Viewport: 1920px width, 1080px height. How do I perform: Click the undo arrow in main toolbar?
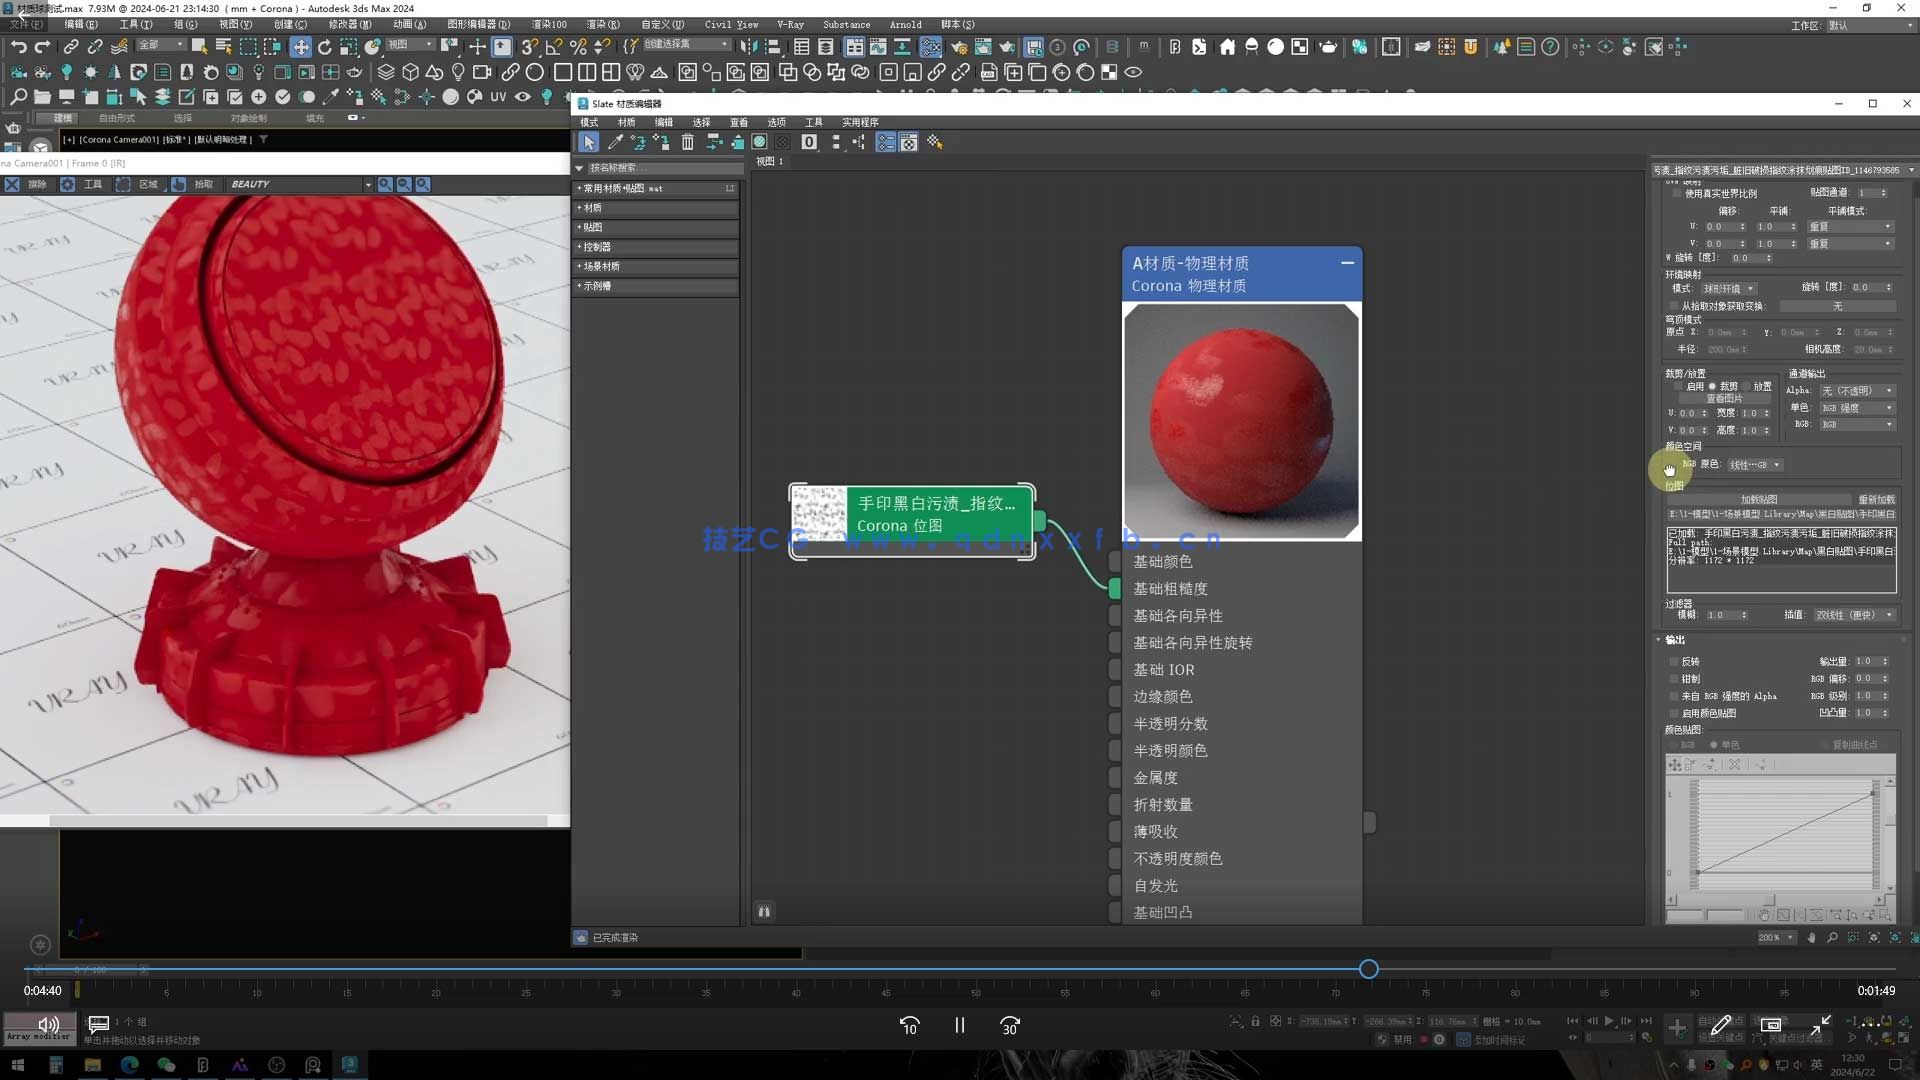coord(18,47)
